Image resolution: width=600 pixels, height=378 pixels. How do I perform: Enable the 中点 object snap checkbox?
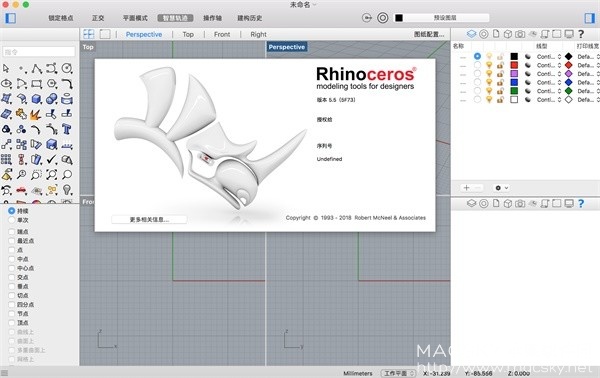click(x=12, y=259)
